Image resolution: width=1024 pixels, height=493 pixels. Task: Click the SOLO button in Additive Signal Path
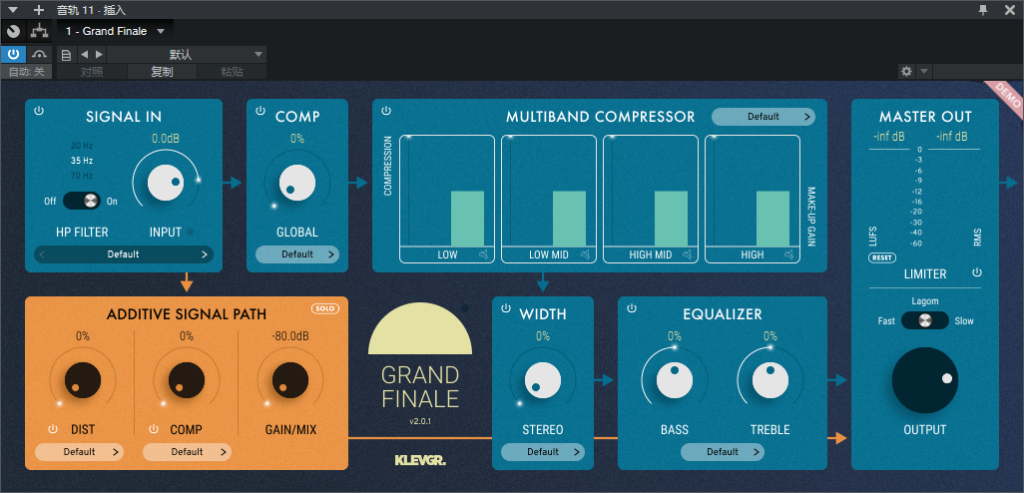point(325,308)
